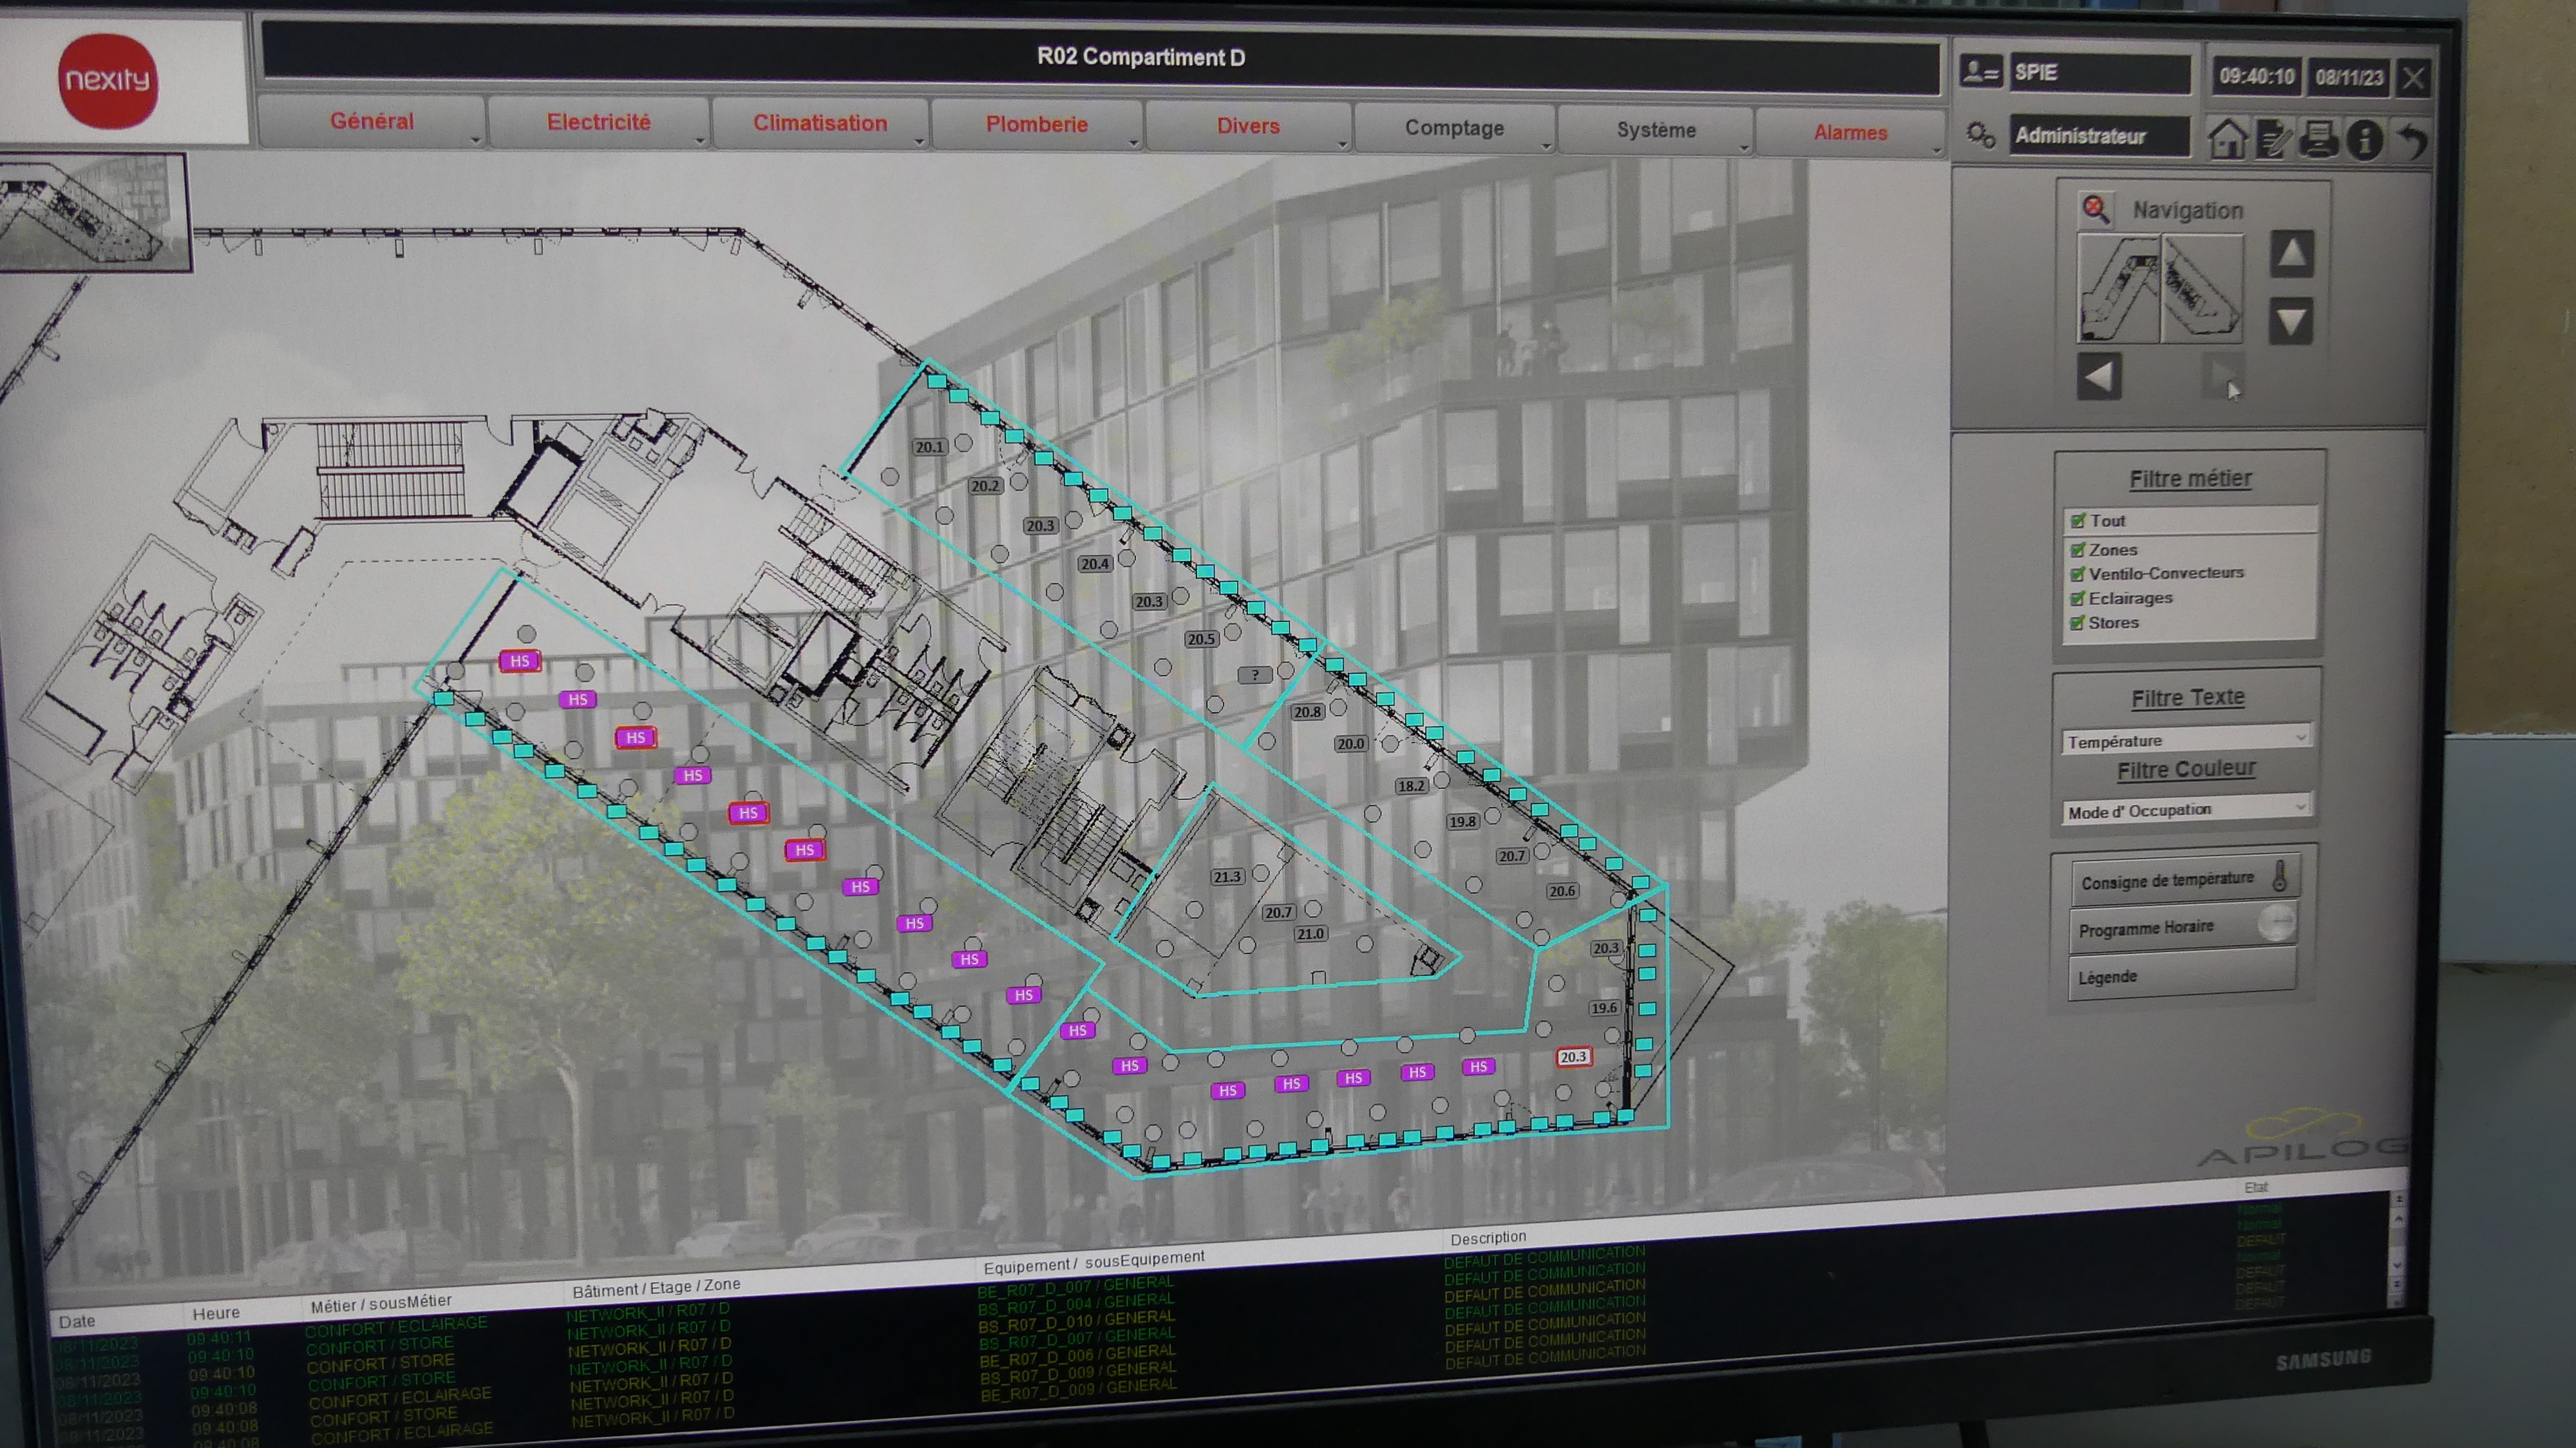Image resolution: width=2576 pixels, height=1448 pixels.
Task: Toggle the Ventilo-Convecteurs checkbox
Action: pos(2077,574)
